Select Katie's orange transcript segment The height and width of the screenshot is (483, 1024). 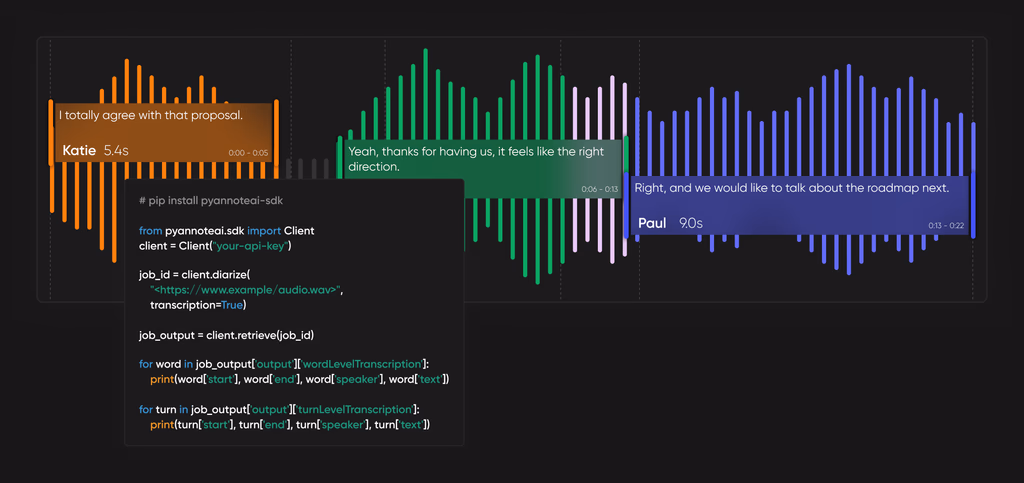point(163,133)
